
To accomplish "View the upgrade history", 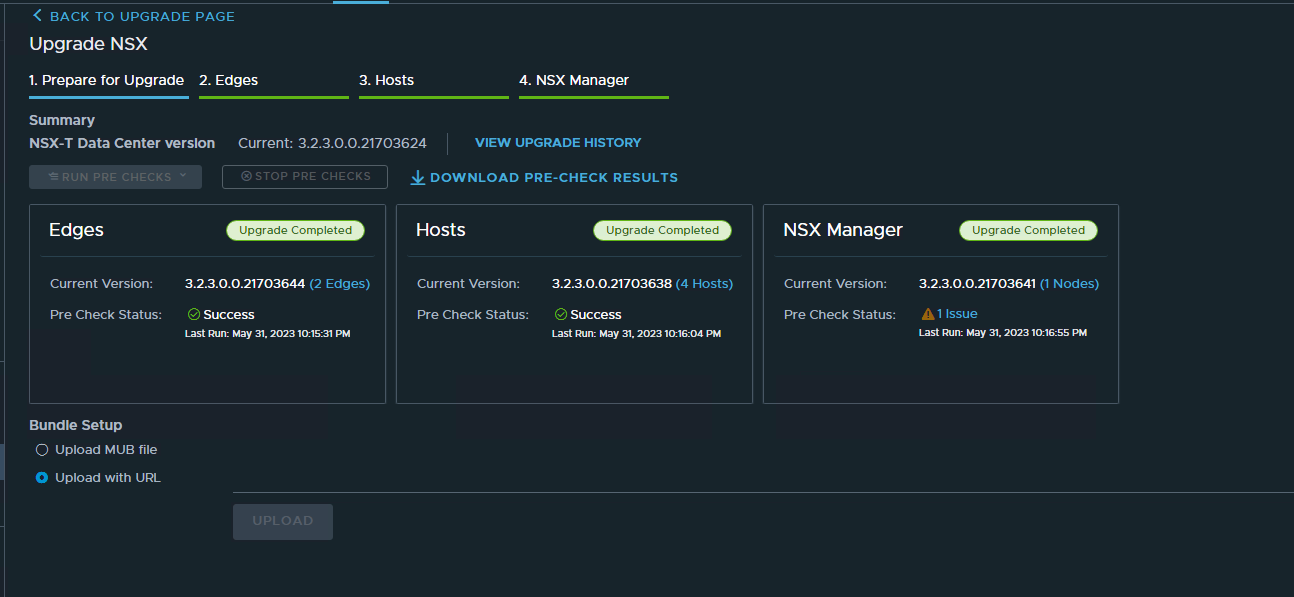I will pyautogui.click(x=558, y=143).
